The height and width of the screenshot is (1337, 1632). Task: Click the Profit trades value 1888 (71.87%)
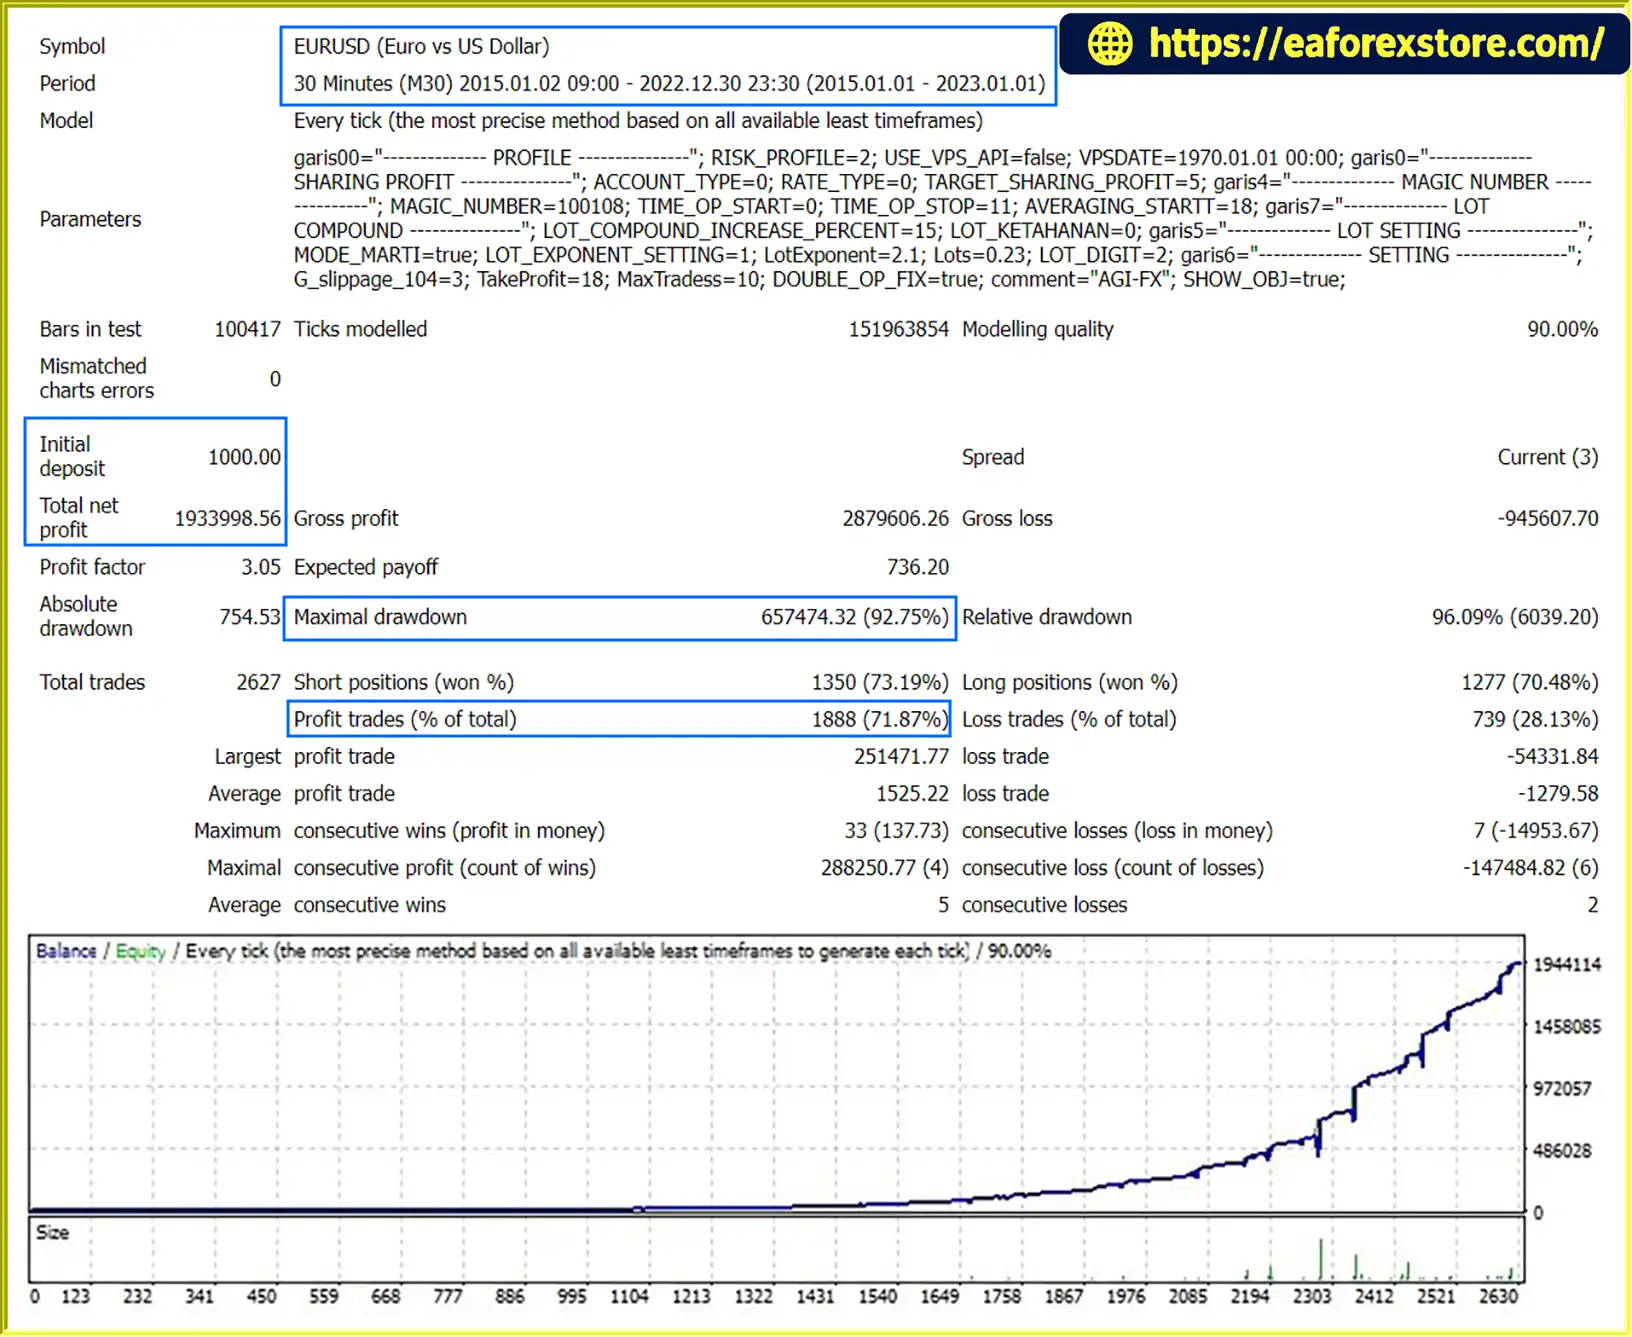coord(879,719)
